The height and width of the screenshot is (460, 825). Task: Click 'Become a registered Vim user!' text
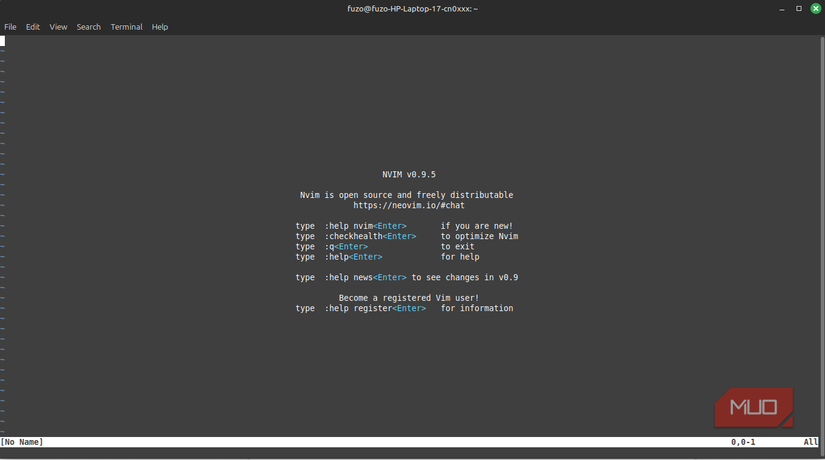tap(409, 298)
